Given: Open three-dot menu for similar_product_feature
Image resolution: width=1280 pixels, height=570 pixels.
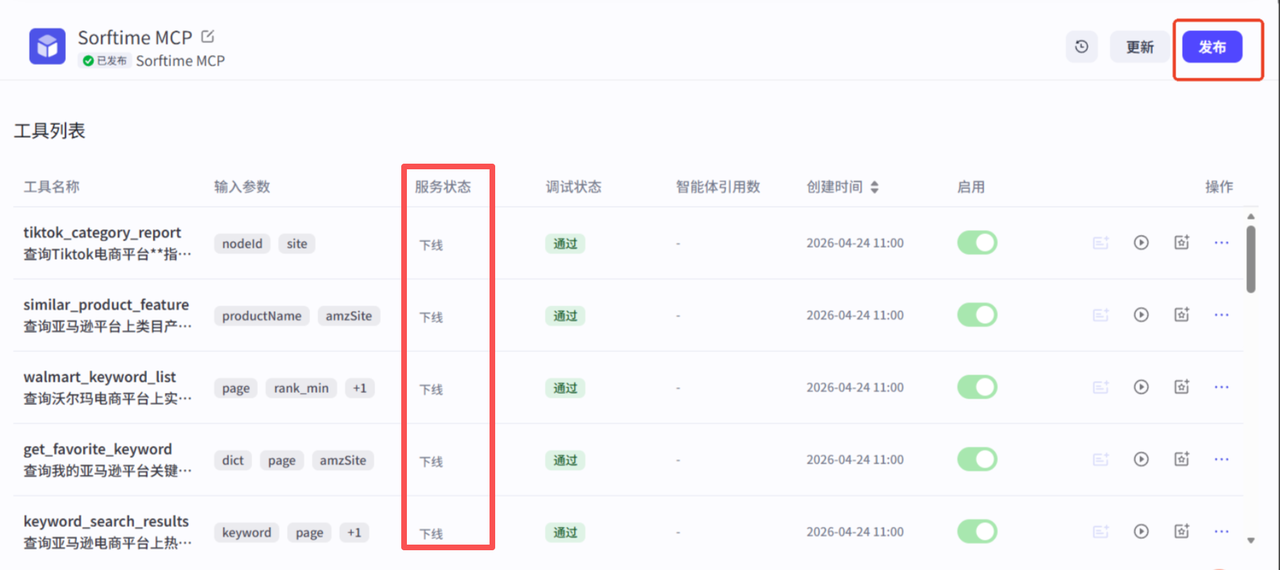Looking at the screenshot, I should 1221,315.
